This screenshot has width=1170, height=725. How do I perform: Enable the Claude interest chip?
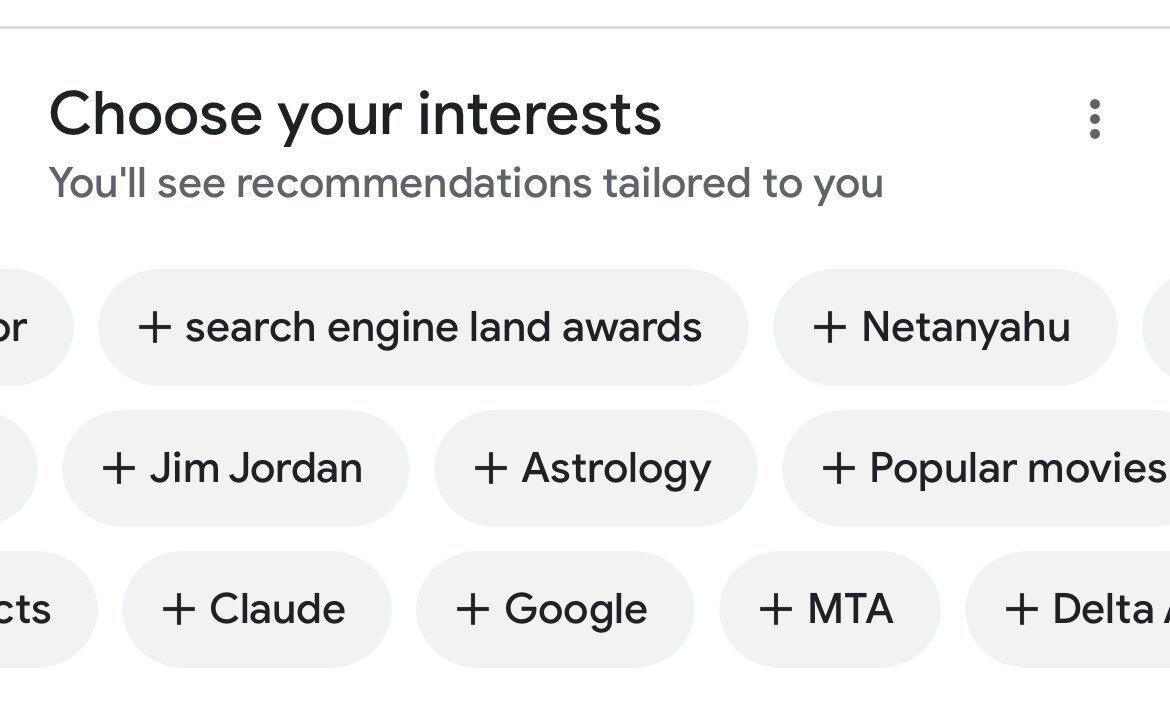(x=277, y=609)
